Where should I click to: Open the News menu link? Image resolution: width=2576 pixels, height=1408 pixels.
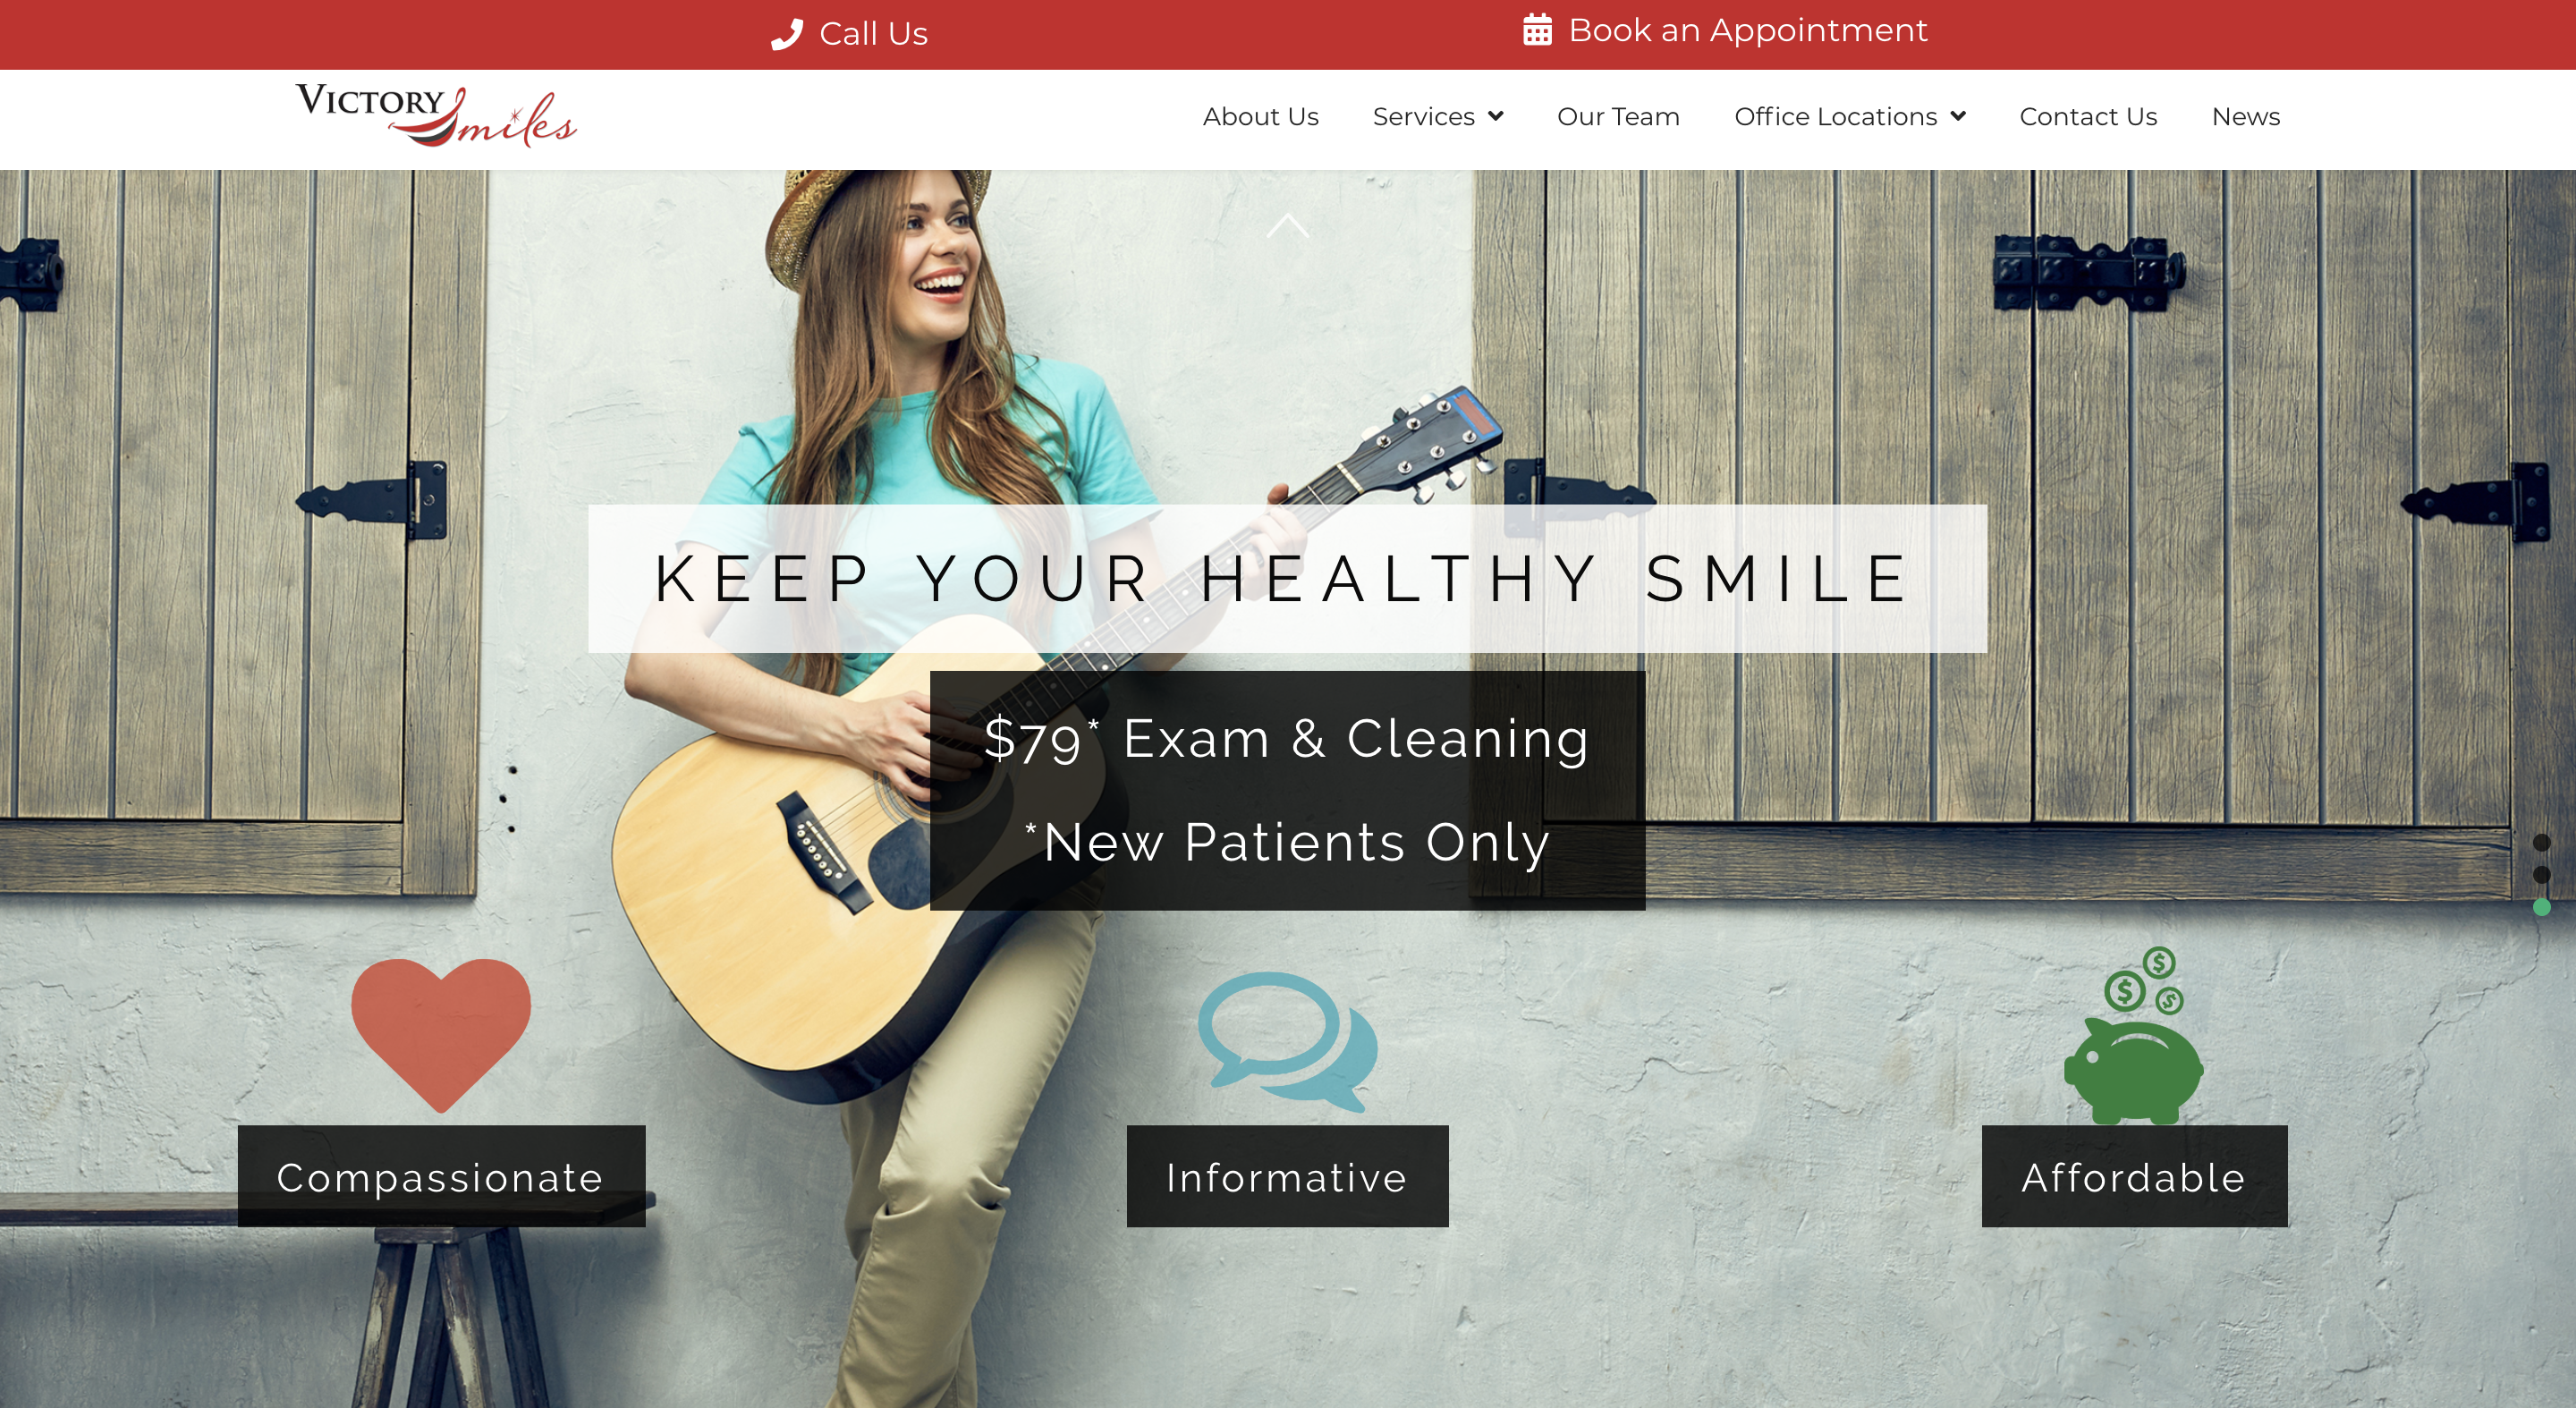[x=2245, y=116]
